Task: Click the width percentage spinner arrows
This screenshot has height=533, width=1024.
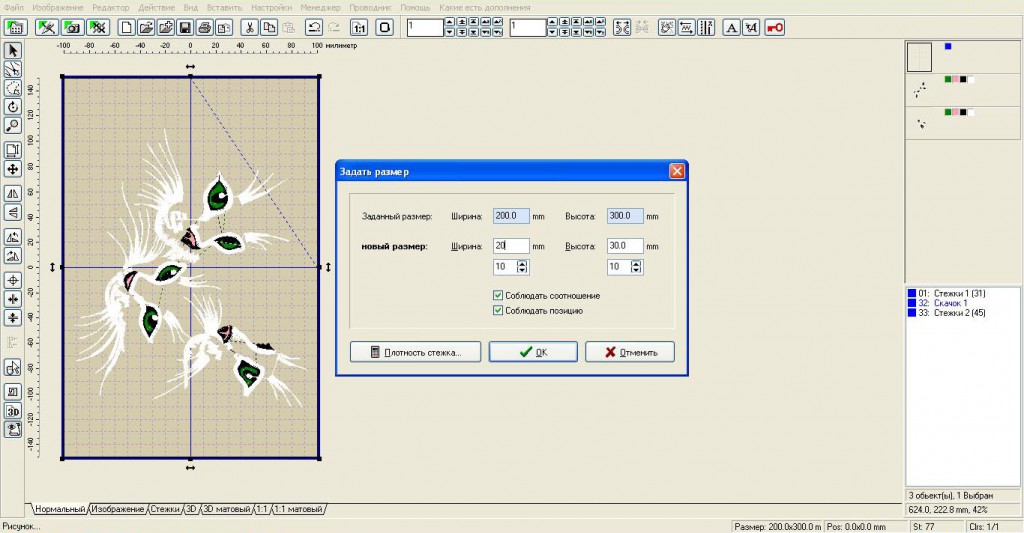Action: pos(522,267)
